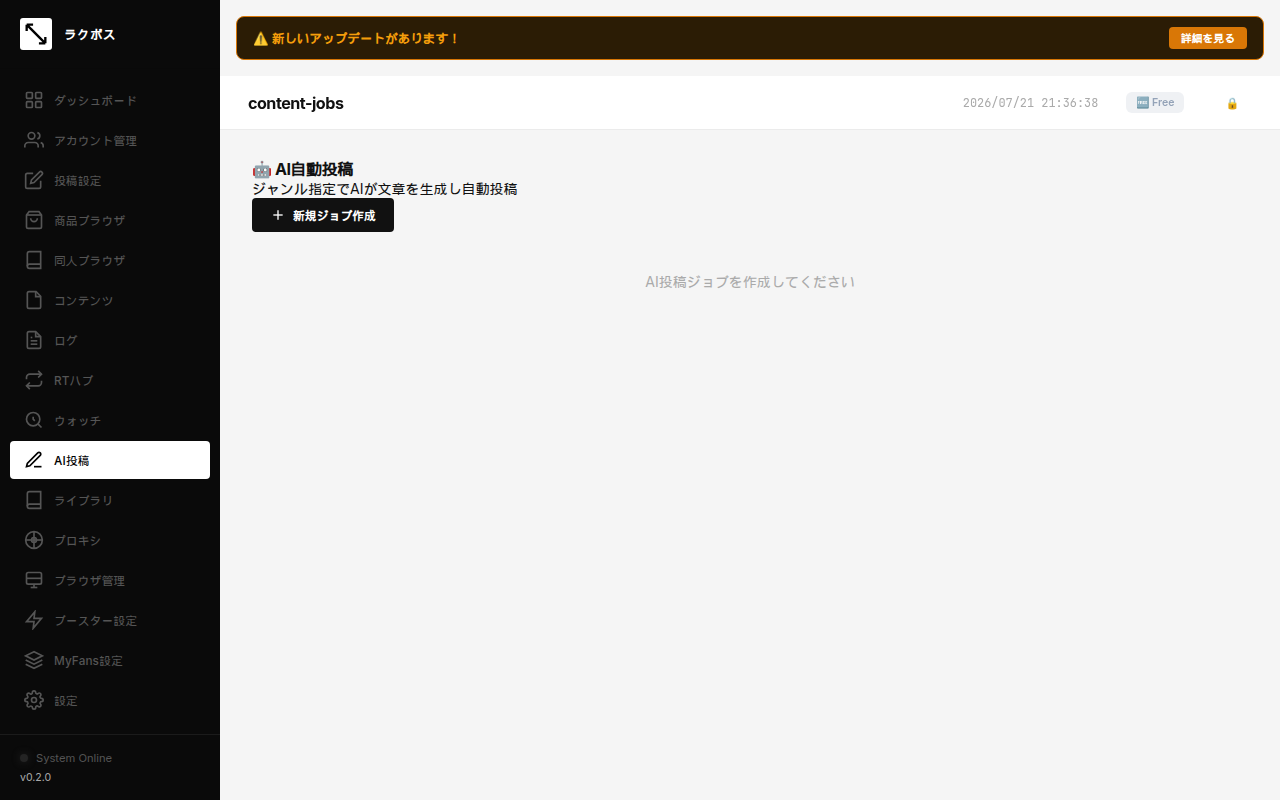1280x800 pixels.
Task: Open the ブースター設定 lightning icon
Action: coord(34,620)
